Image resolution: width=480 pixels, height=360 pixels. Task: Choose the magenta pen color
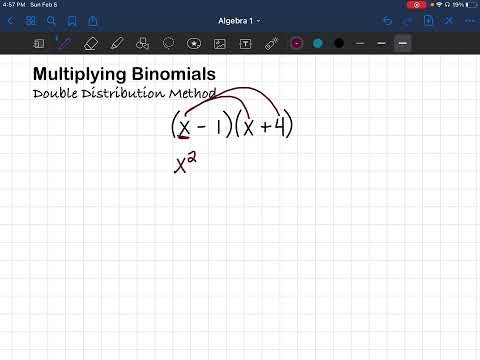coord(296,43)
